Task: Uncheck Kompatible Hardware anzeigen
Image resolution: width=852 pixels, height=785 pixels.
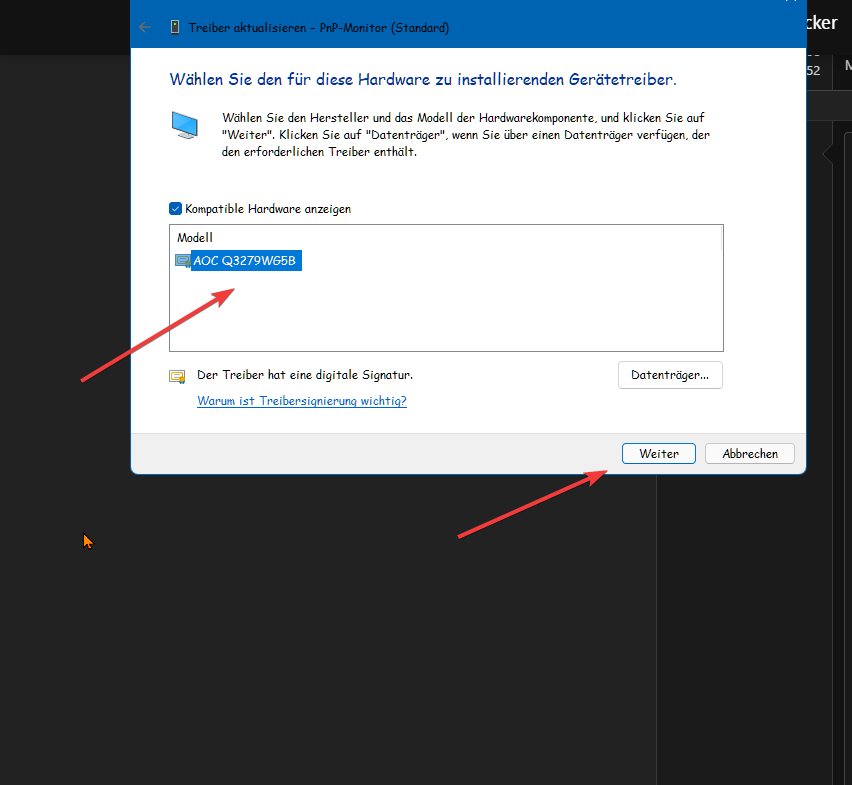Action: [x=176, y=209]
